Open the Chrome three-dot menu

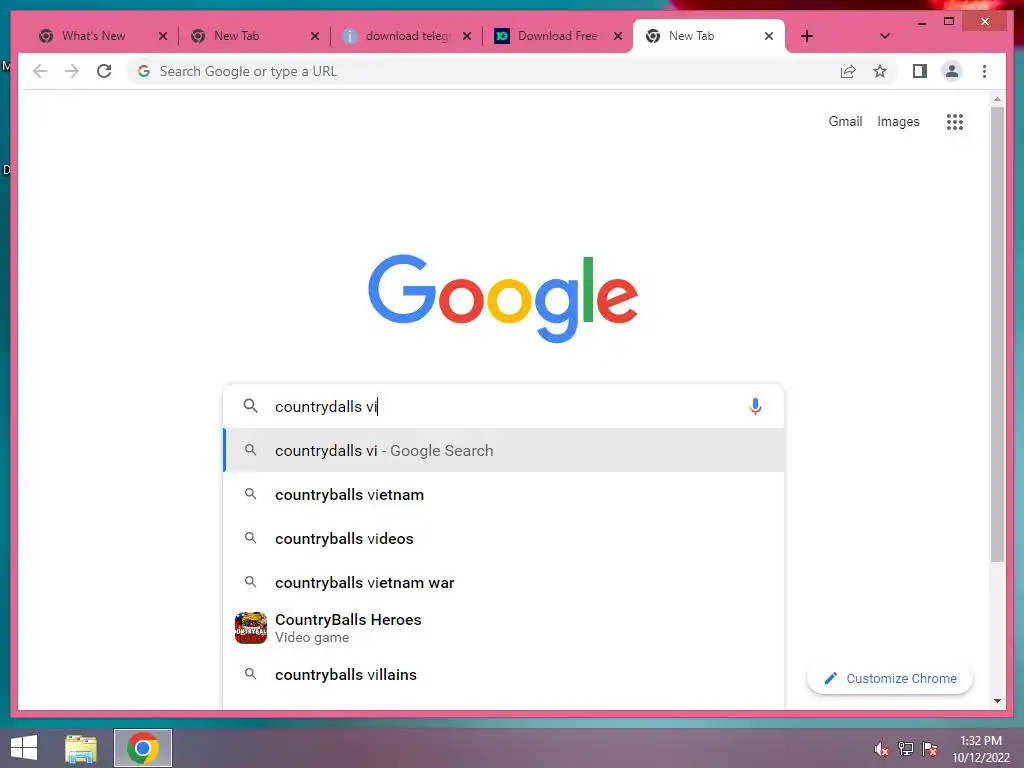pyautogui.click(x=984, y=71)
